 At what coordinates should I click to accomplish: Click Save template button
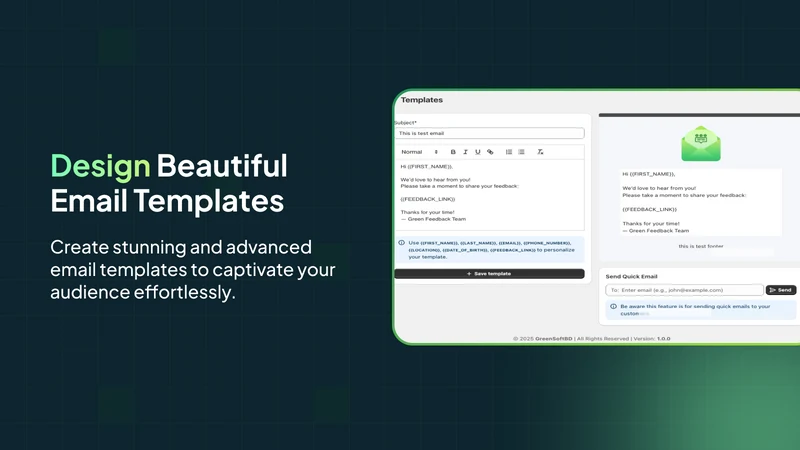pyautogui.click(x=489, y=274)
